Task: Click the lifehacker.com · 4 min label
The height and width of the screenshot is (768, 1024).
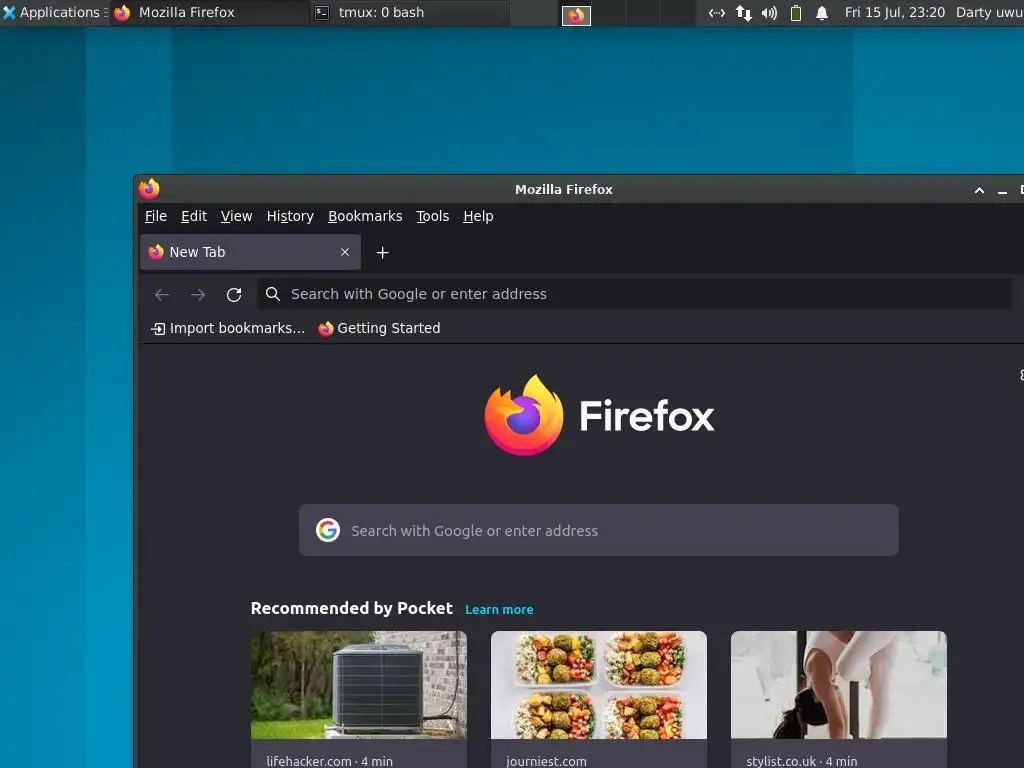Action: coord(329,761)
